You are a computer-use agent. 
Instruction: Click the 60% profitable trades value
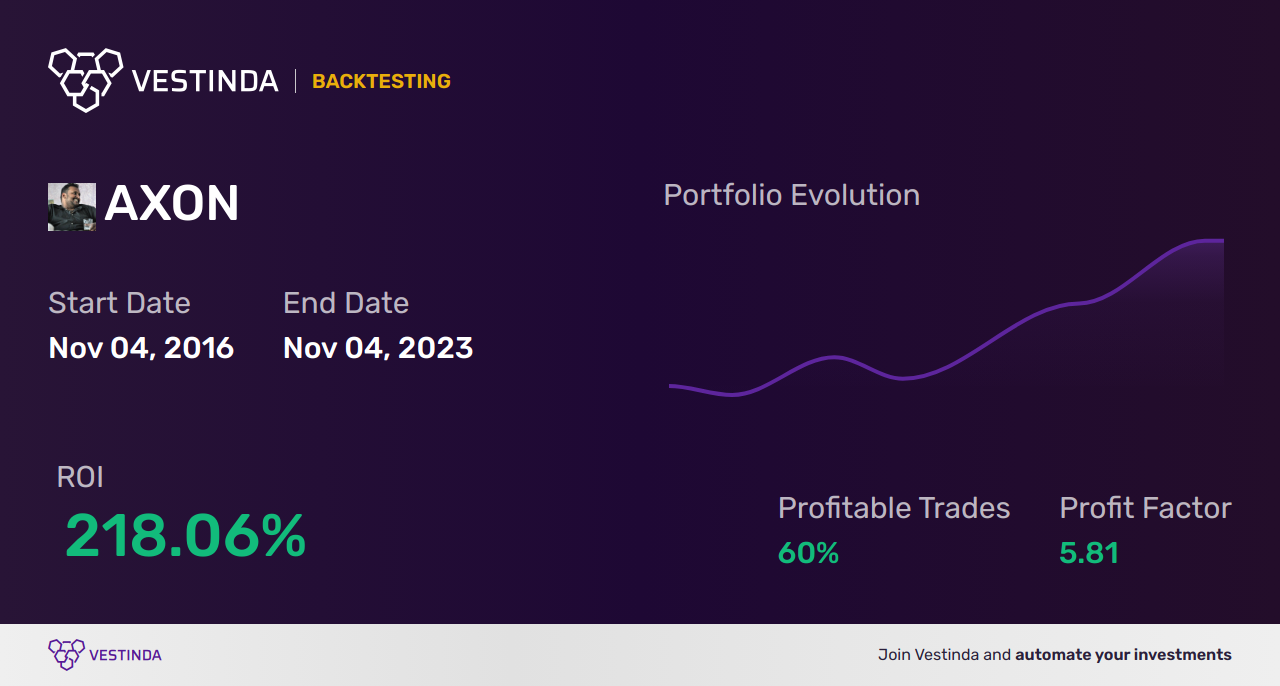808,553
